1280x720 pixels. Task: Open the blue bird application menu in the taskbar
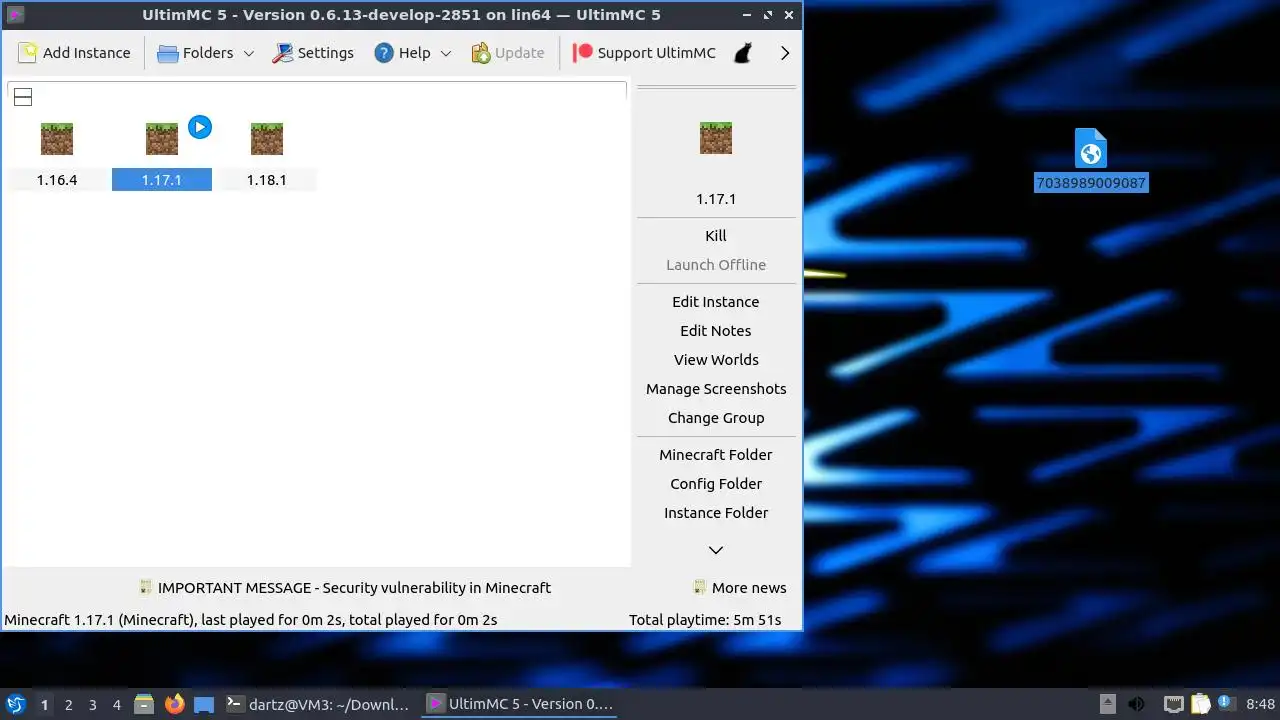pyautogui.click(x=16, y=704)
